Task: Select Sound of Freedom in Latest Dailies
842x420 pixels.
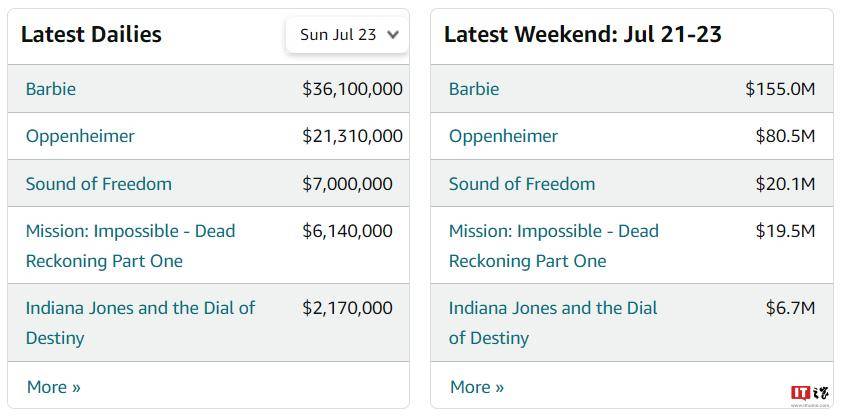Action: pyautogui.click(x=99, y=184)
